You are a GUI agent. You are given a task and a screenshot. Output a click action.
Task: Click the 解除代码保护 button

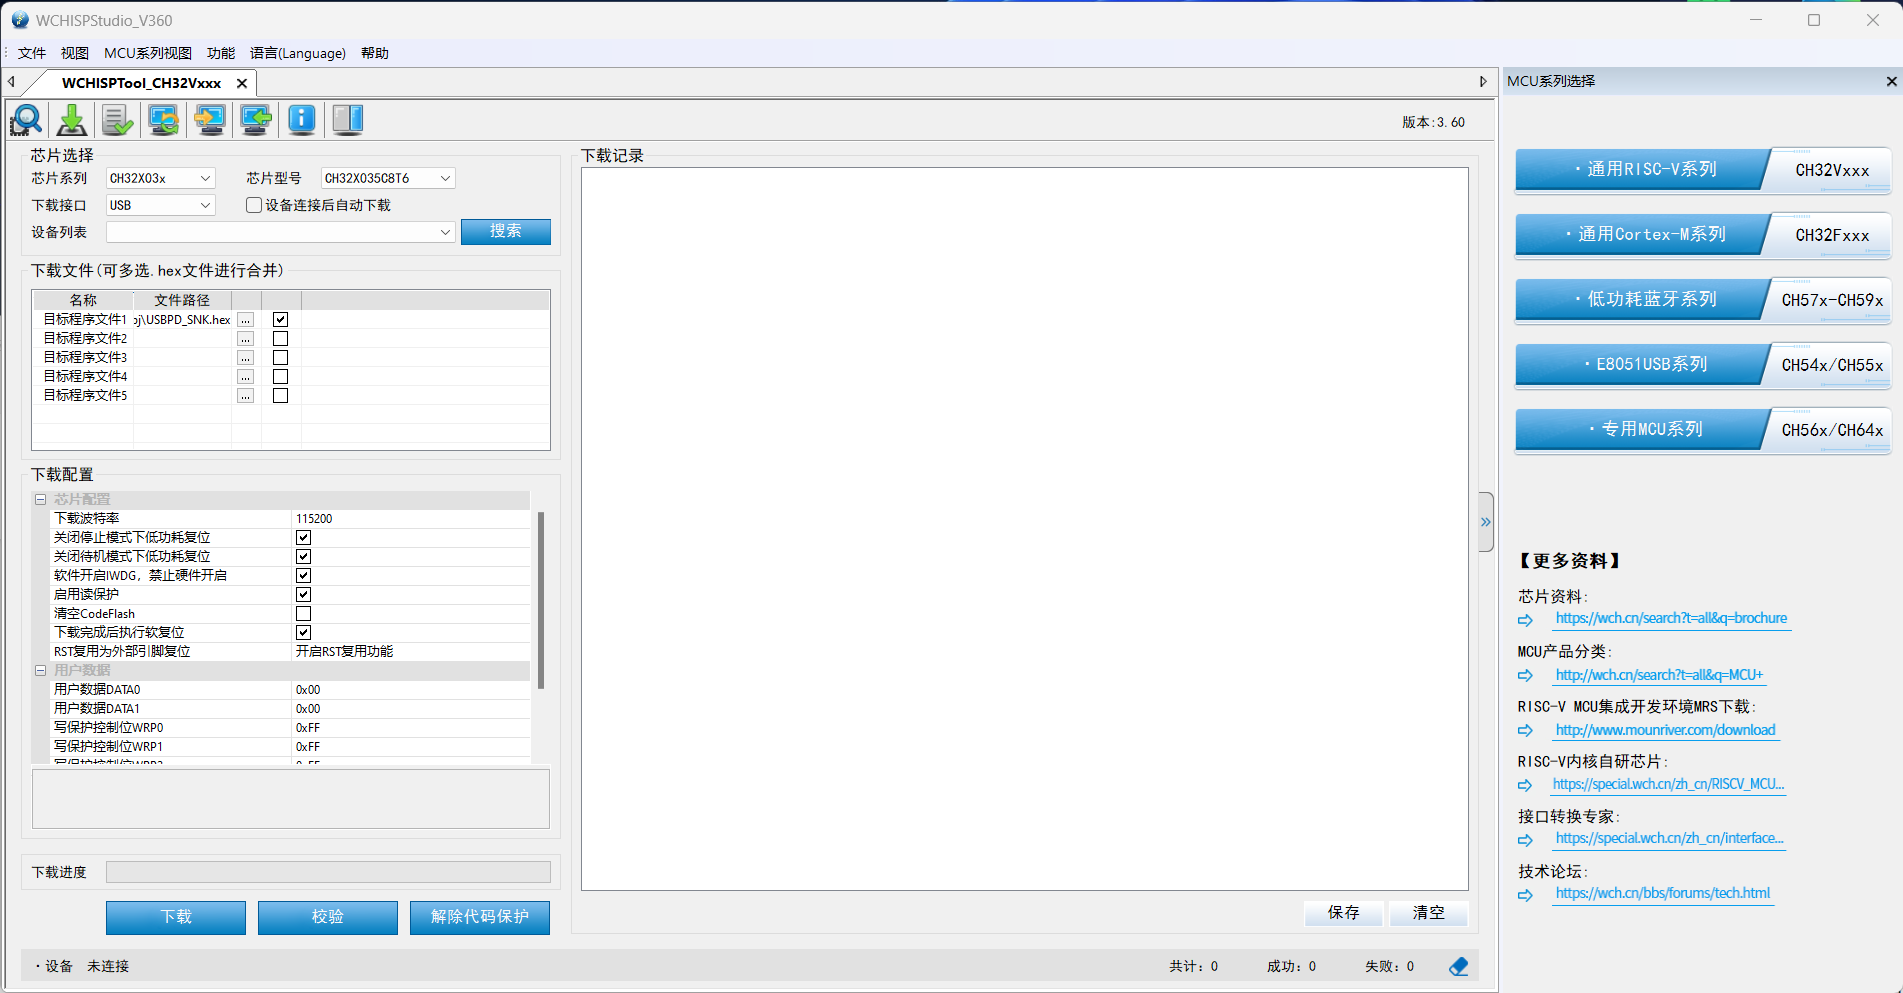tap(479, 917)
